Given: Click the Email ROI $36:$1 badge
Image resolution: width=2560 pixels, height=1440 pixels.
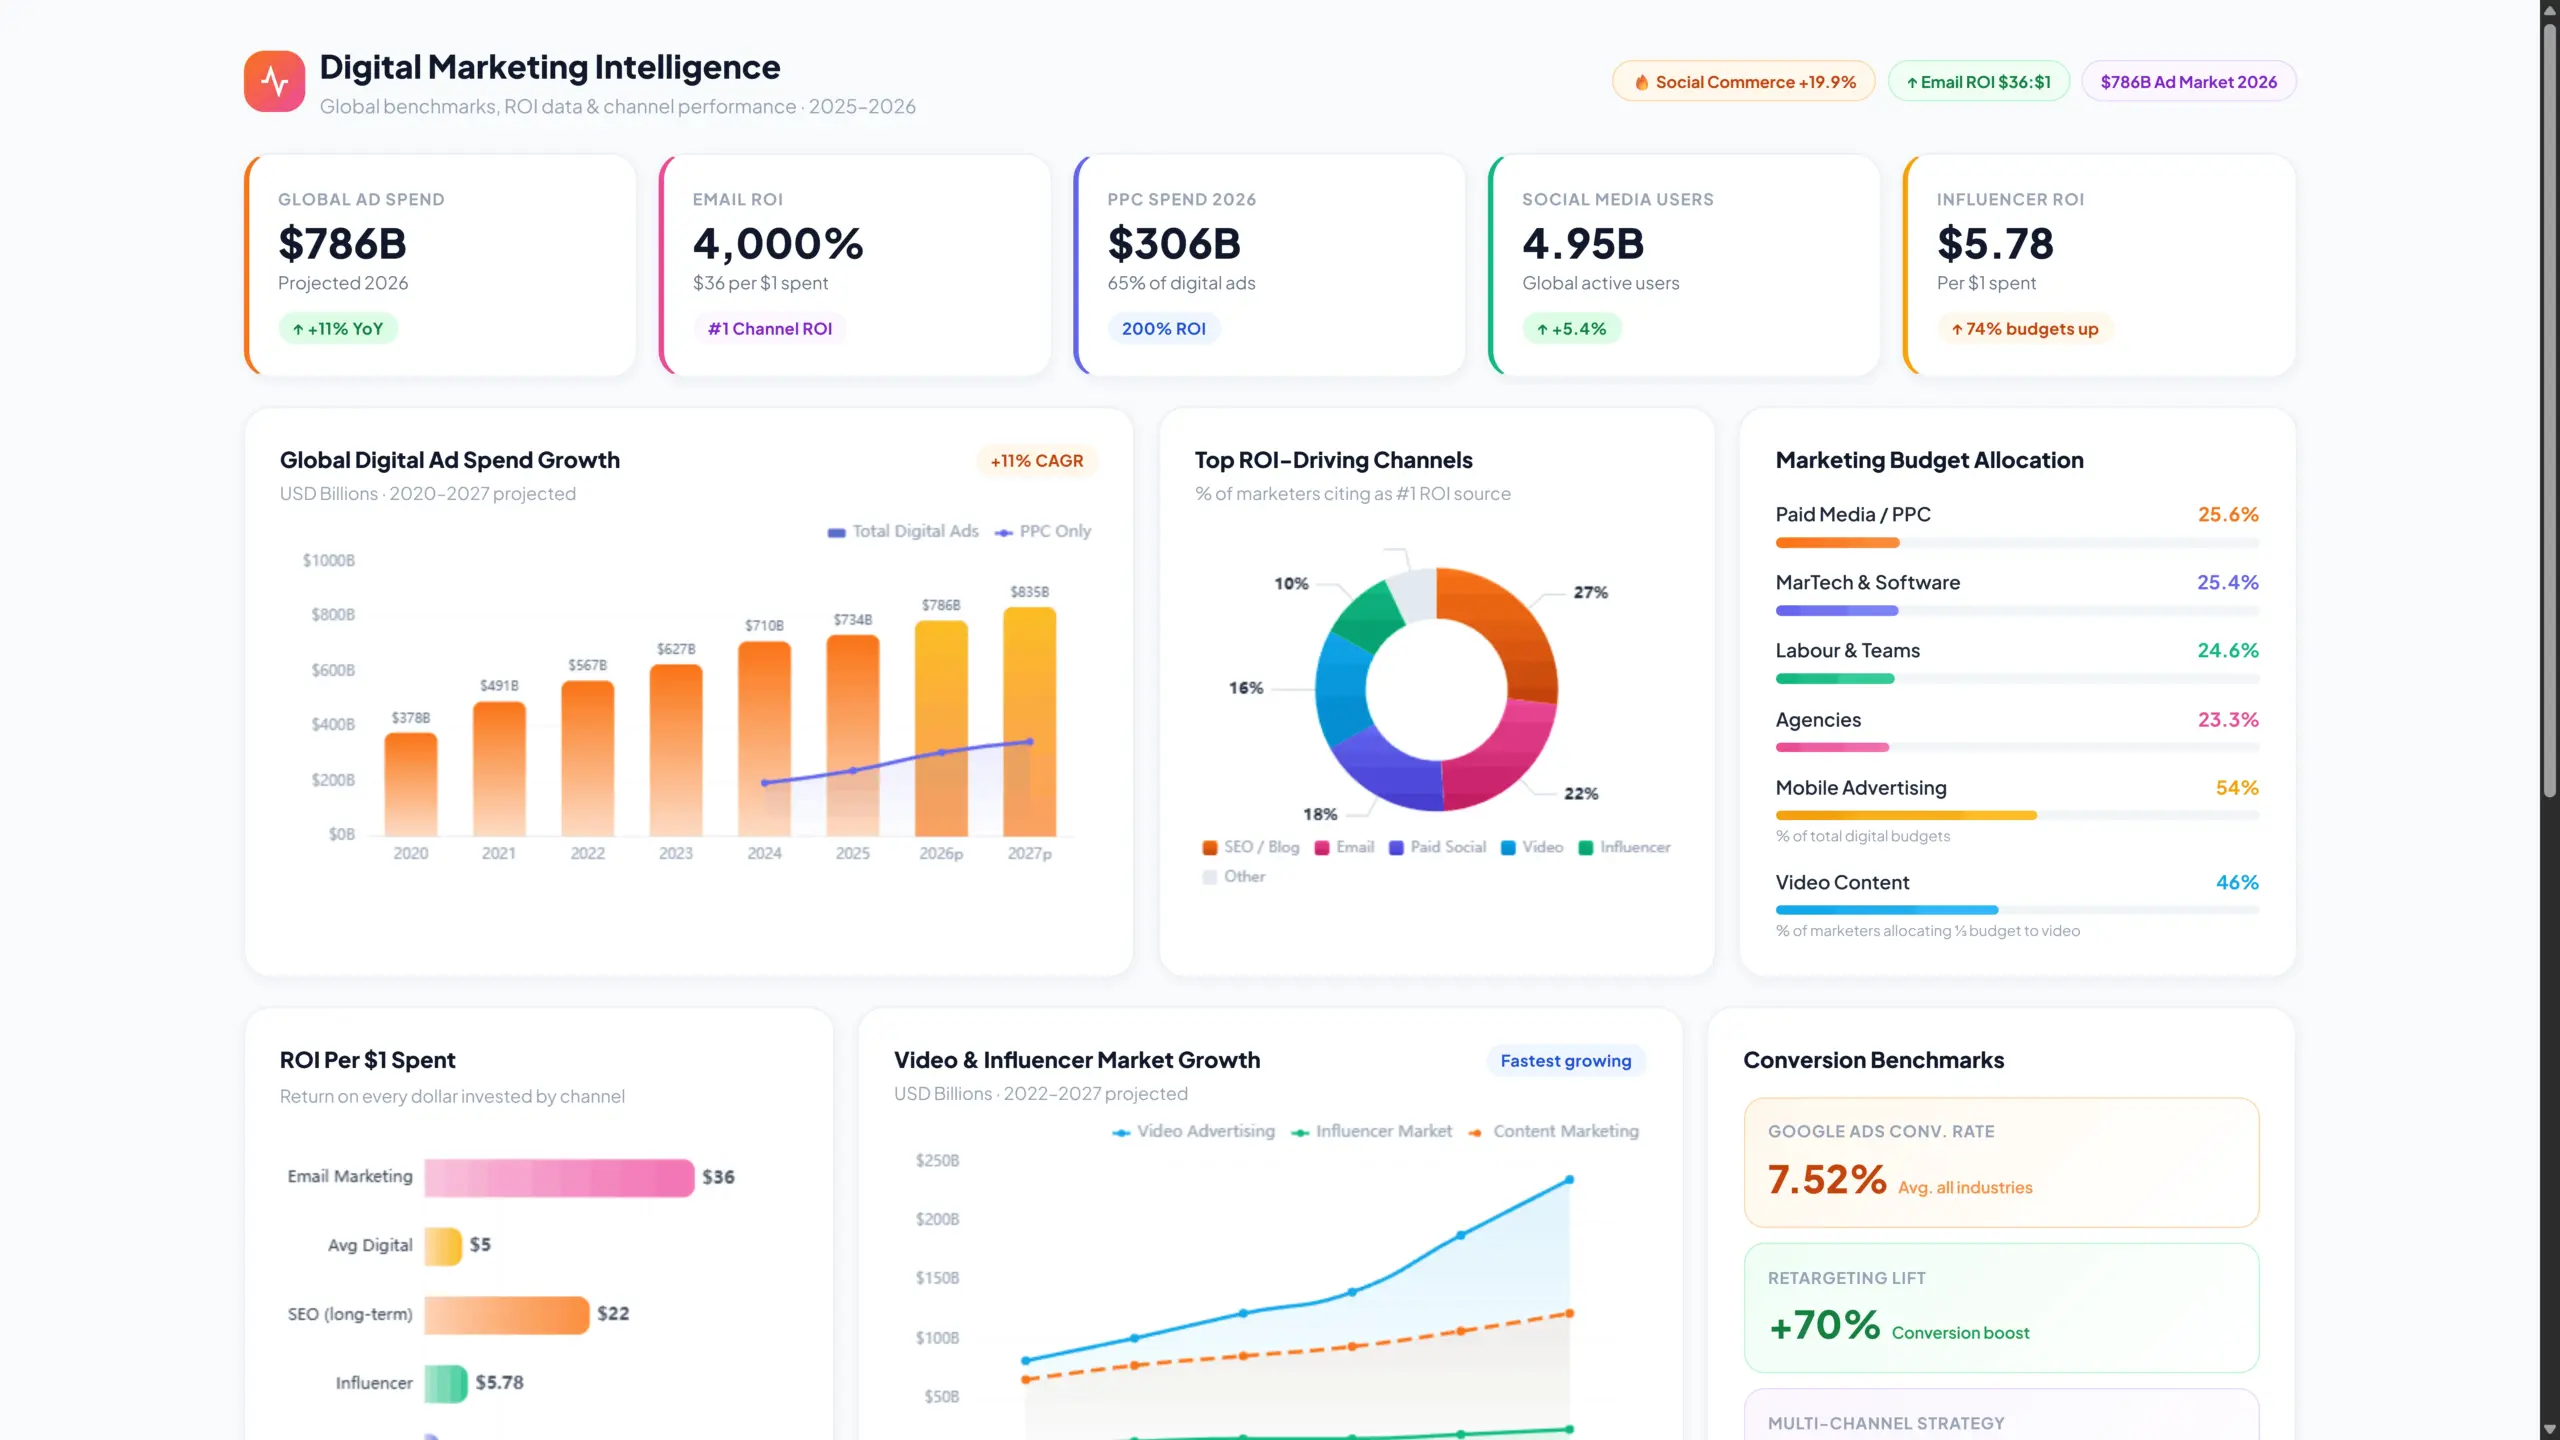Looking at the screenshot, I should [x=1978, y=82].
